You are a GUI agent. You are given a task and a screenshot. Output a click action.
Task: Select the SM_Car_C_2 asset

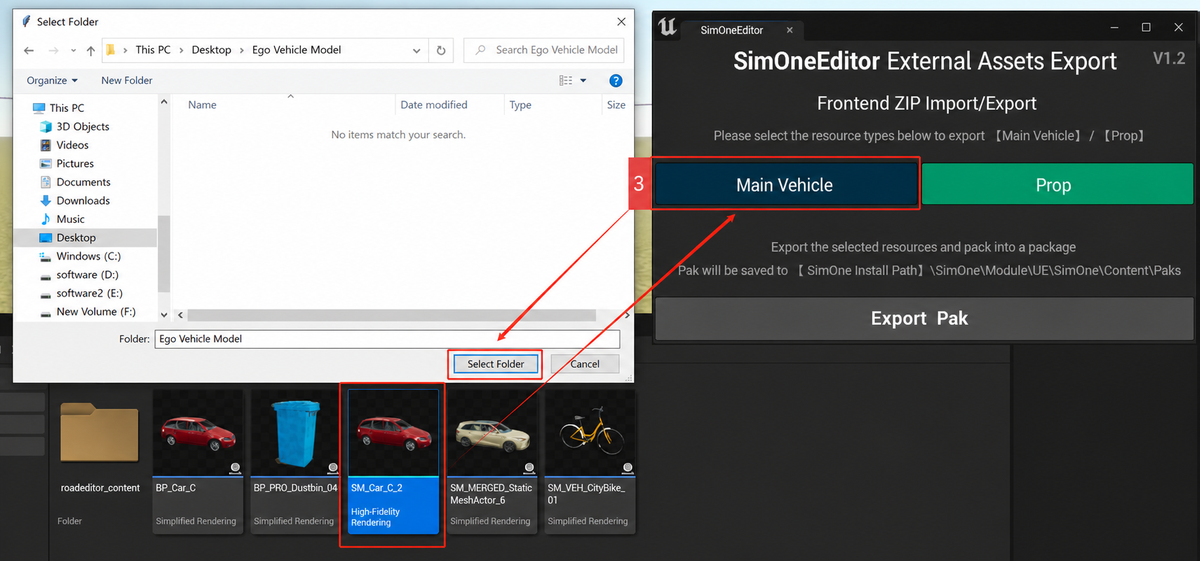click(393, 461)
